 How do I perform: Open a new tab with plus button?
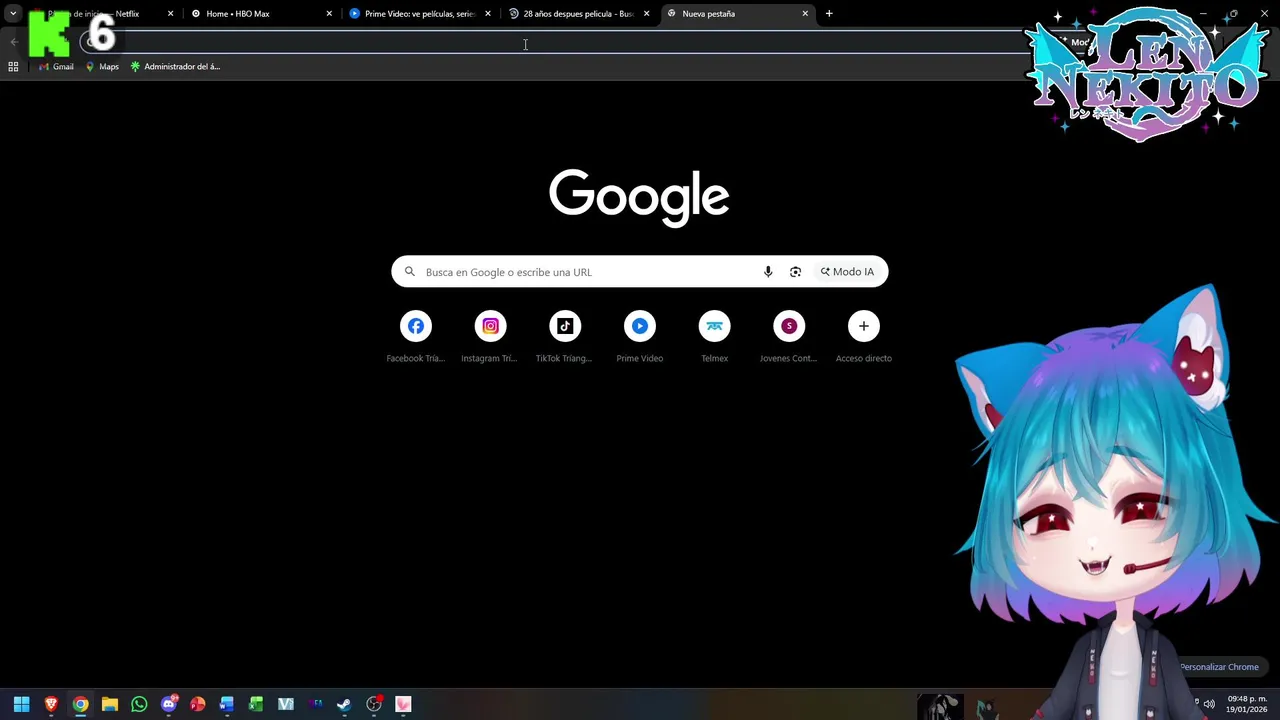tap(829, 14)
